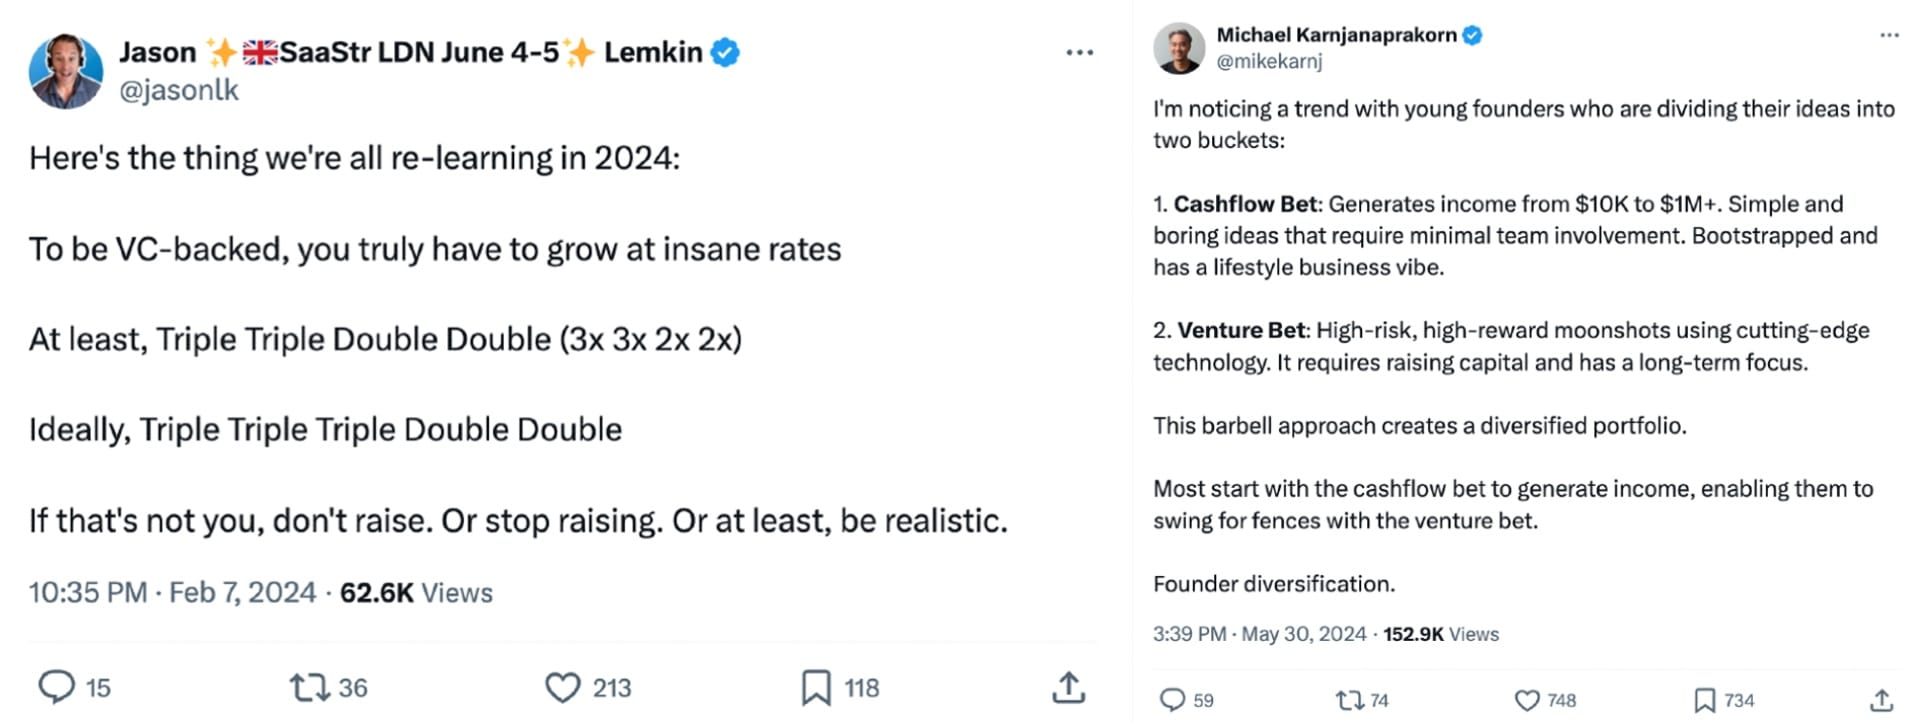Open Jason Lemkin's profile picture

click(x=66, y=71)
